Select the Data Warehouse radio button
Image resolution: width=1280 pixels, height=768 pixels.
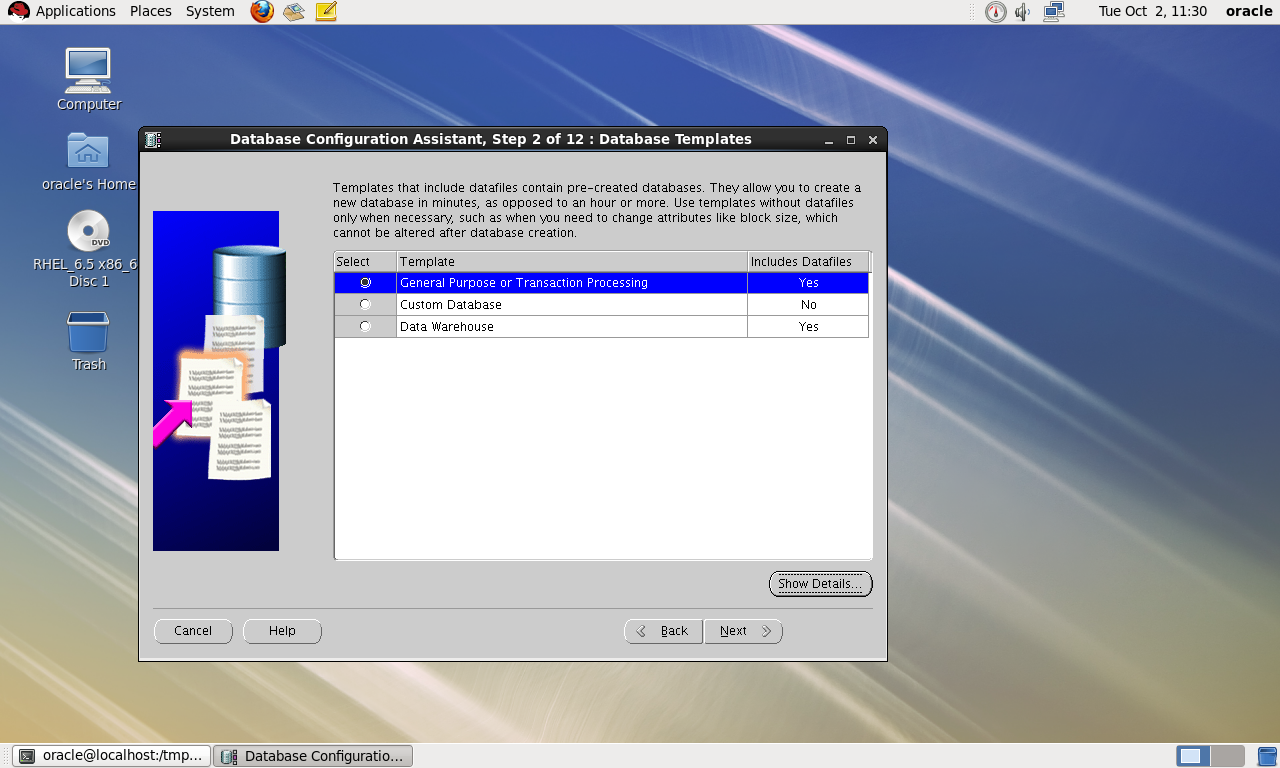[x=365, y=326]
